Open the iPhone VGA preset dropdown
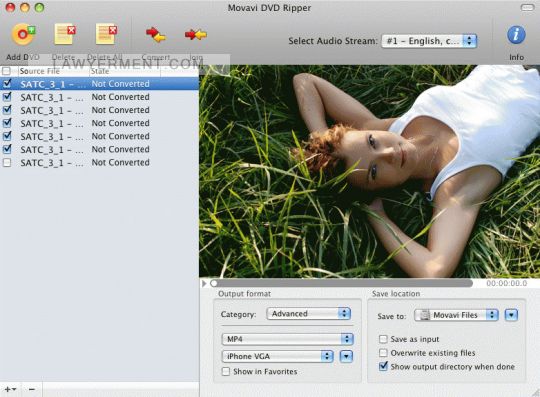This screenshot has width=540, height=397. 278,356
